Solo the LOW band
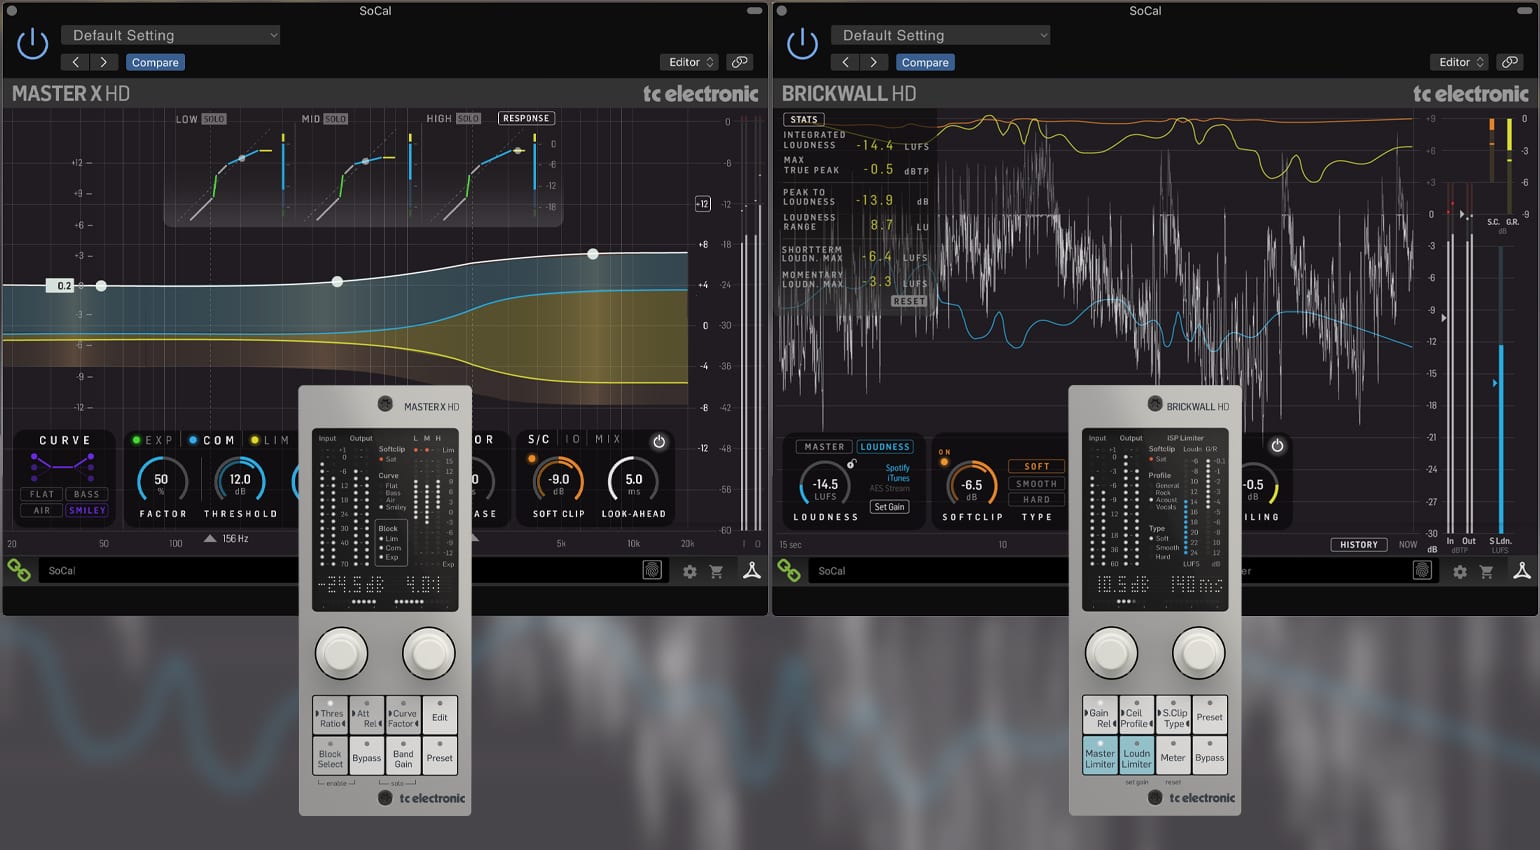1540x850 pixels. [x=214, y=119]
